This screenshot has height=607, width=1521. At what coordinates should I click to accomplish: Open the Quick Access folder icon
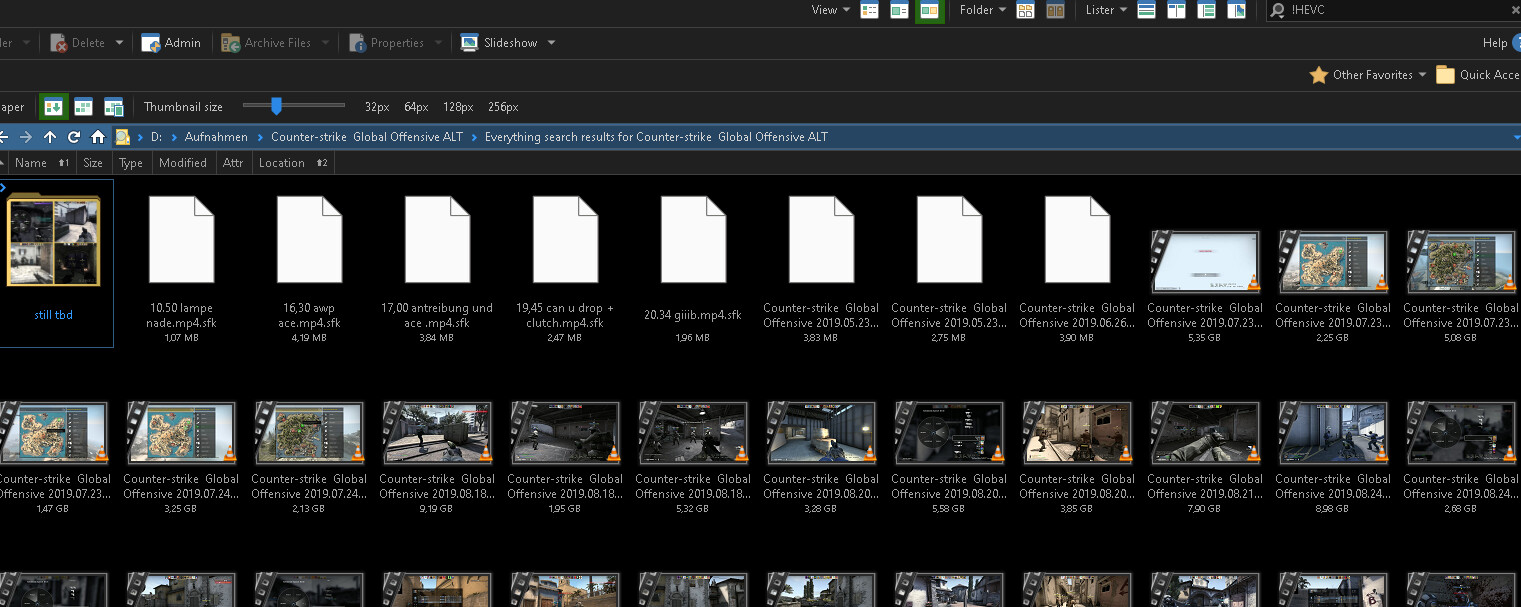pyautogui.click(x=1445, y=75)
